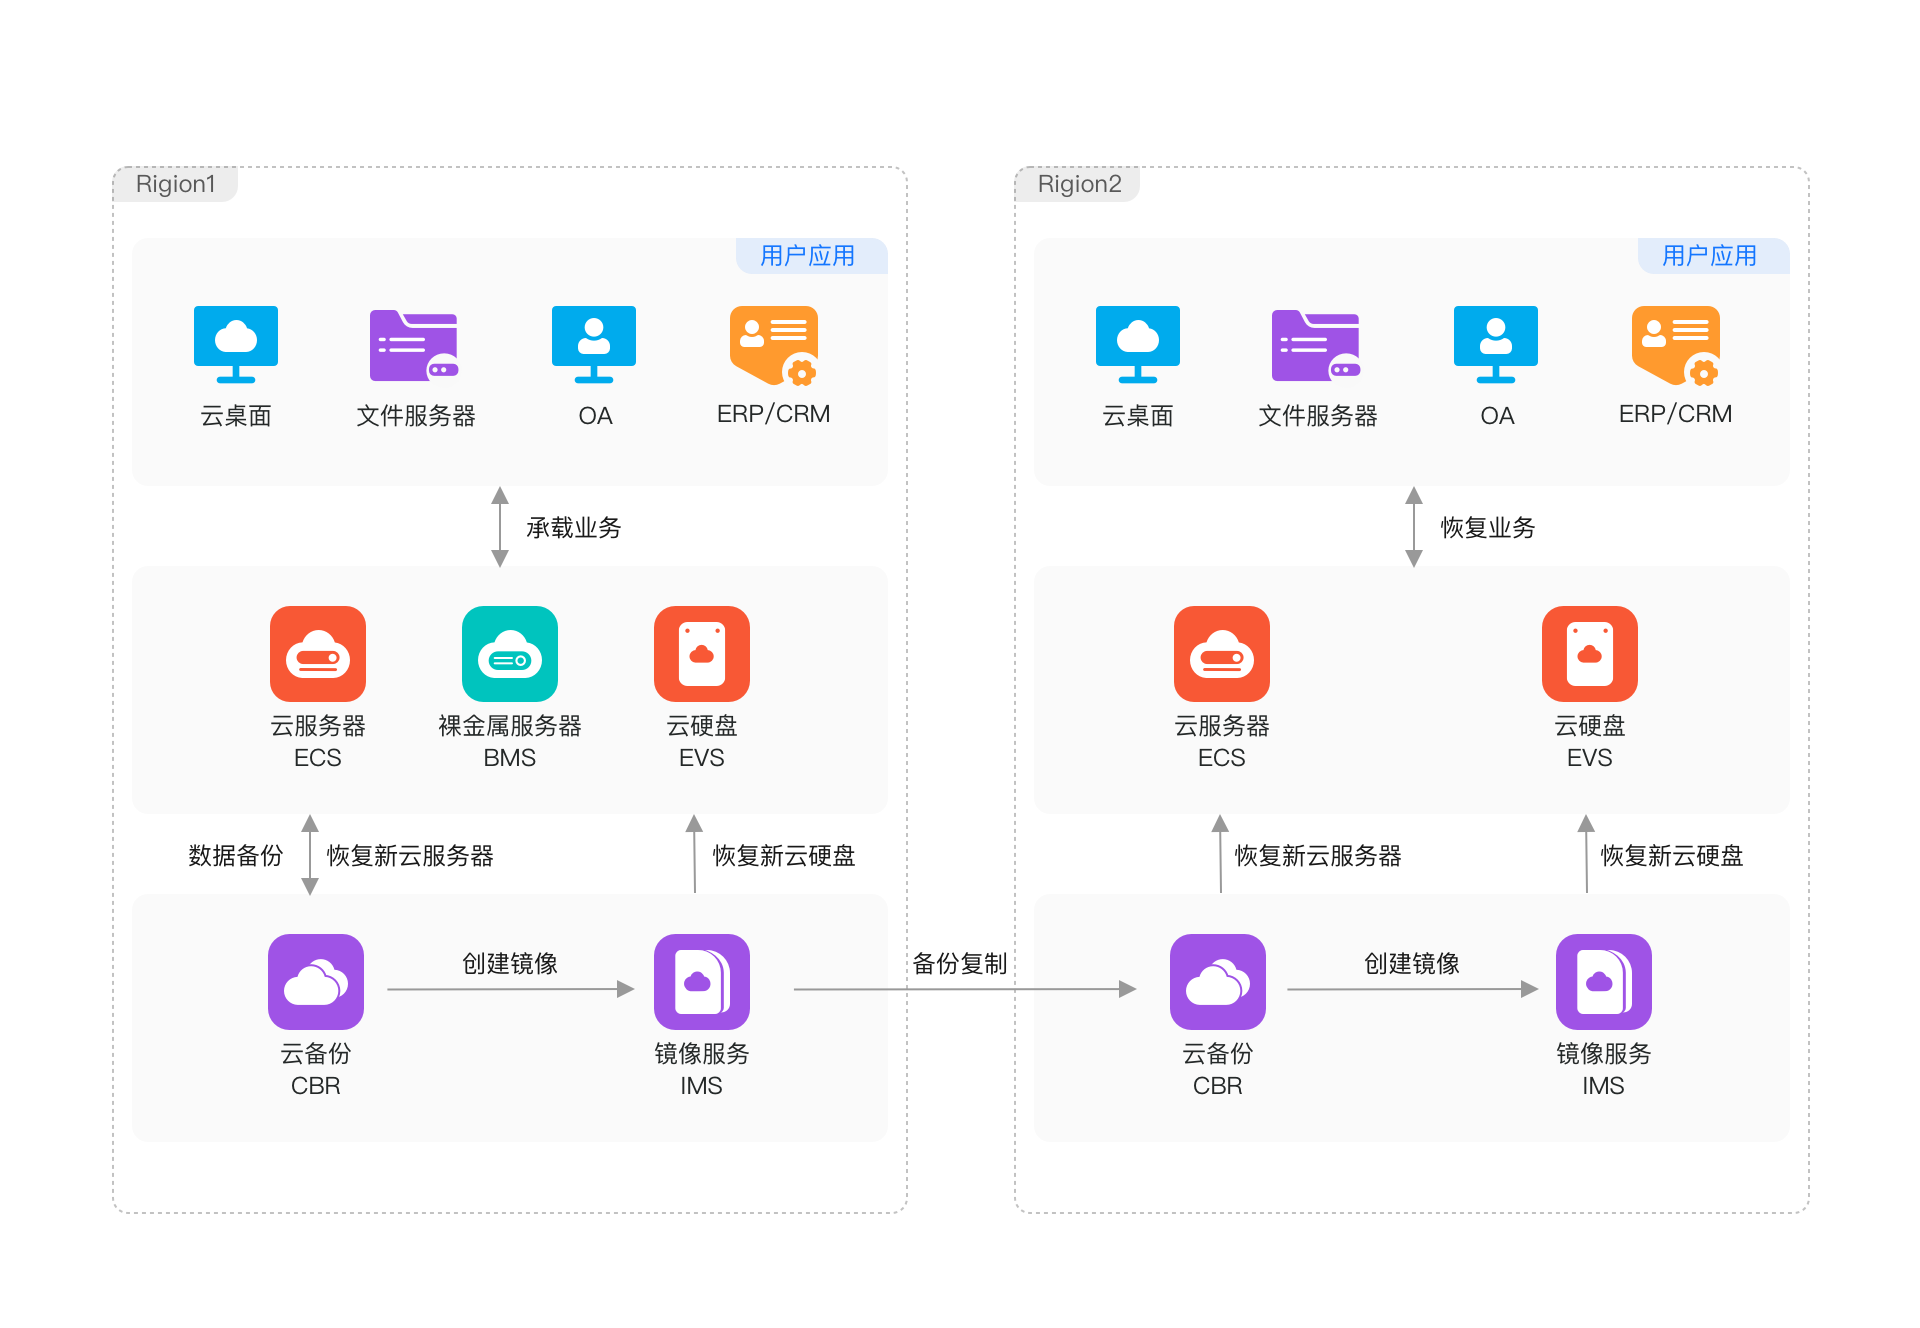Click the 恢复业务 label in Rigion2

(x=1487, y=528)
